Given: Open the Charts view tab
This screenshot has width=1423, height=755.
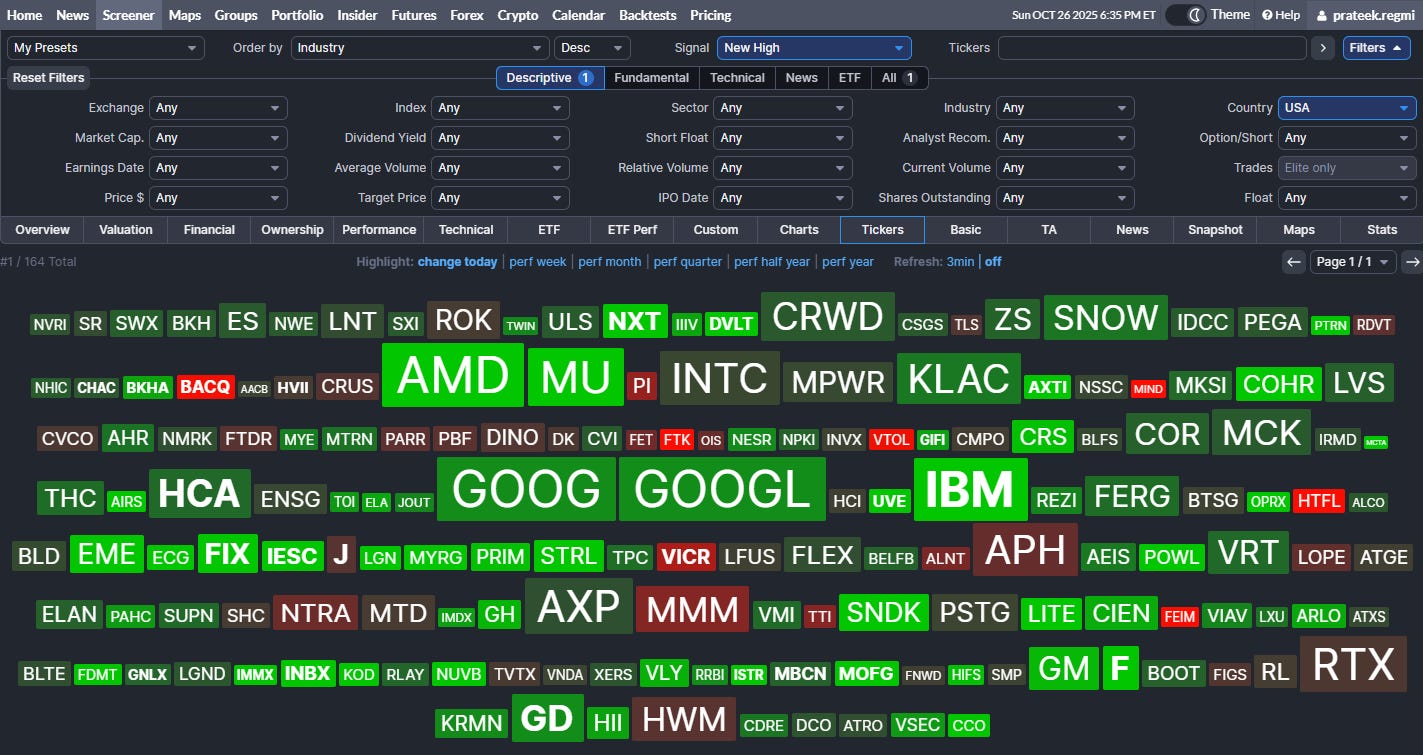Looking at the screenshot, I should (x=799, y=230).
